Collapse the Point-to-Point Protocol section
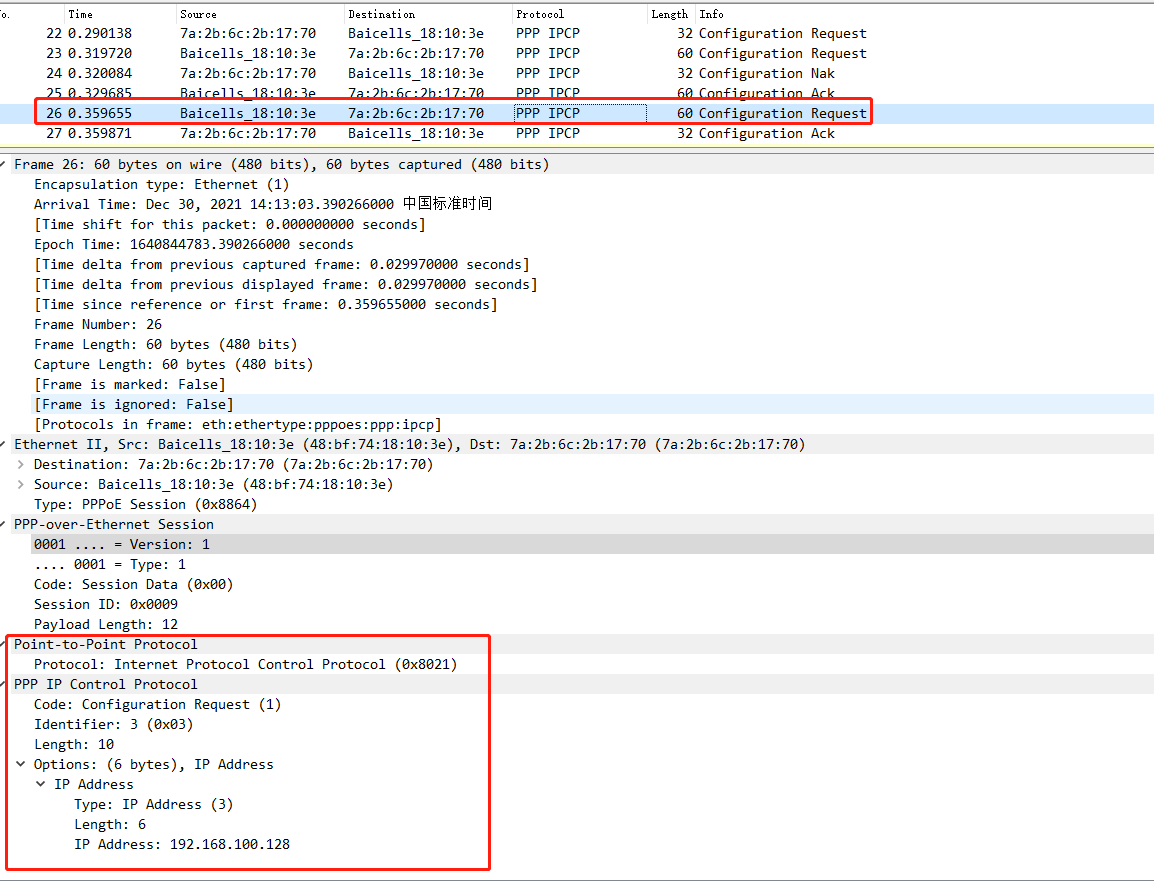Image resolution: width=1154 pixels, height=881 pixels. click(x=4, y=644)
